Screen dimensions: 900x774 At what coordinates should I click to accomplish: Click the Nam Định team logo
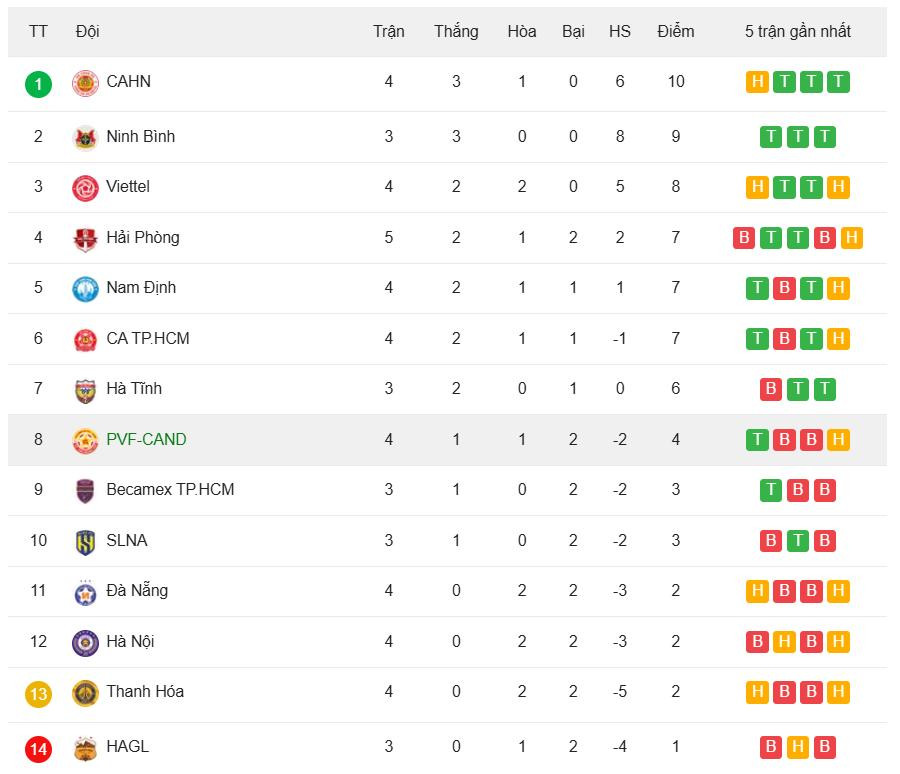[x=85, y=288]
